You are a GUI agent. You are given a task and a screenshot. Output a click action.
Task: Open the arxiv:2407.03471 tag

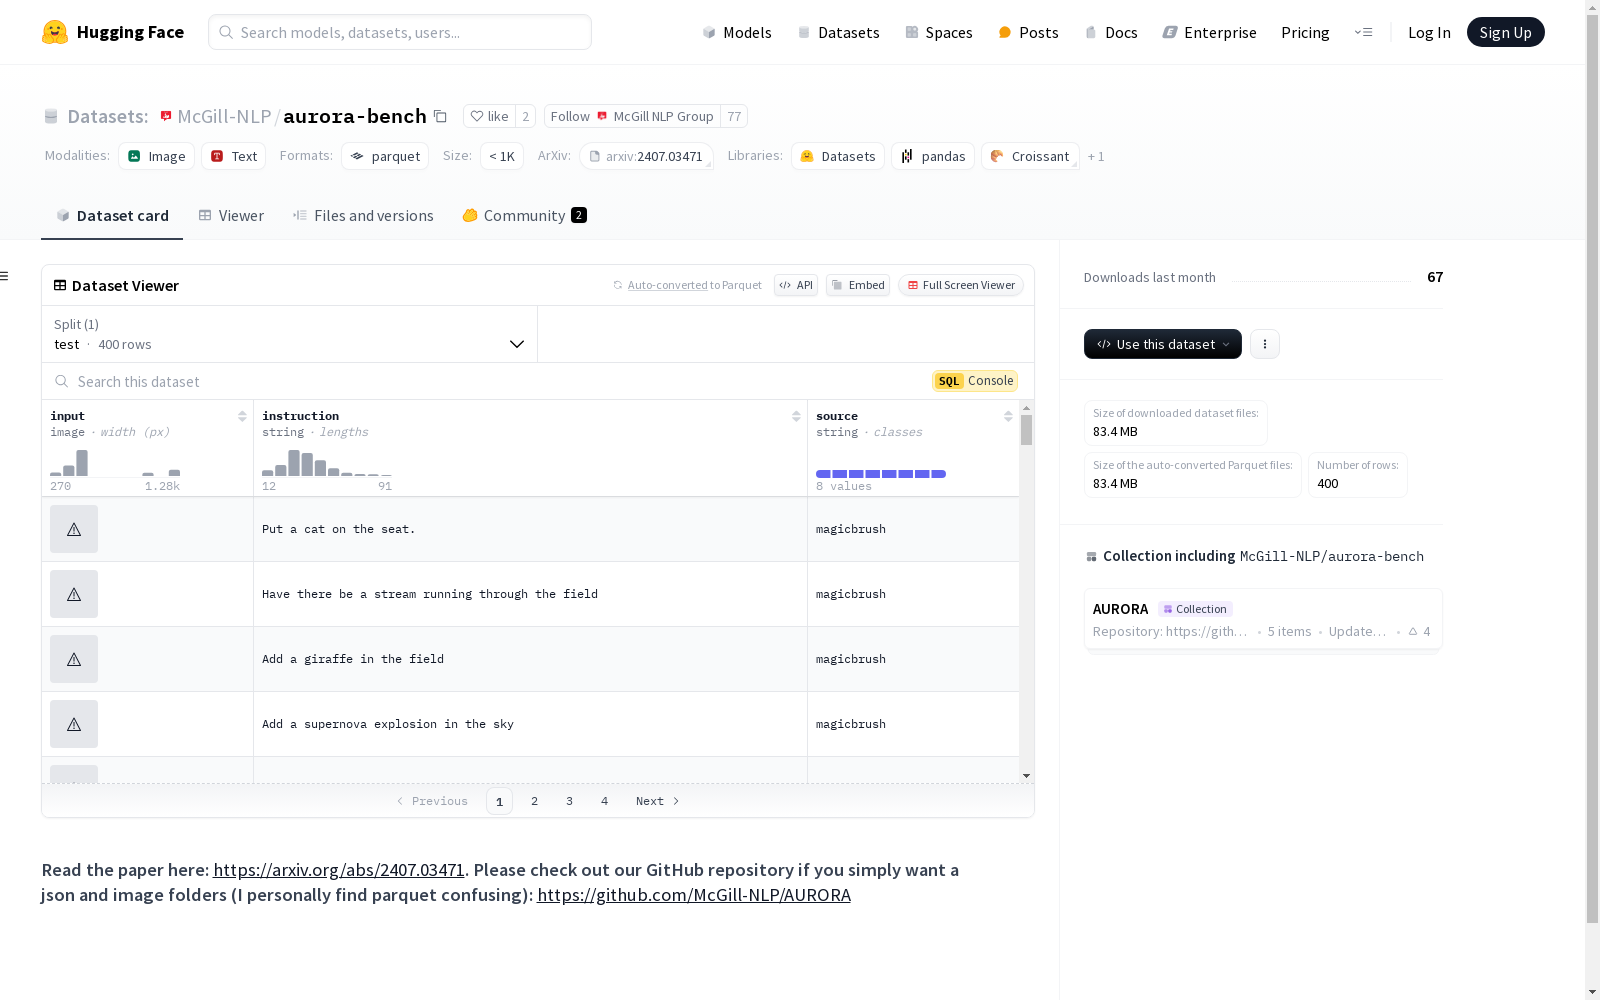tap(646, 156)
